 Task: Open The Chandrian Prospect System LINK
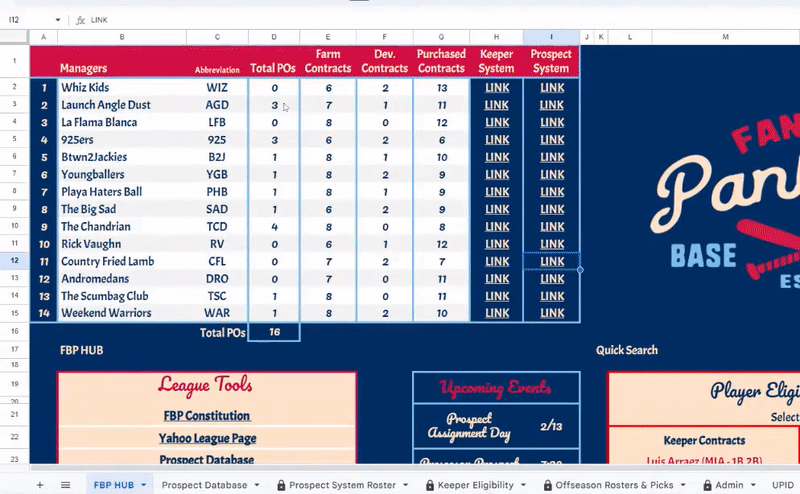552,227
